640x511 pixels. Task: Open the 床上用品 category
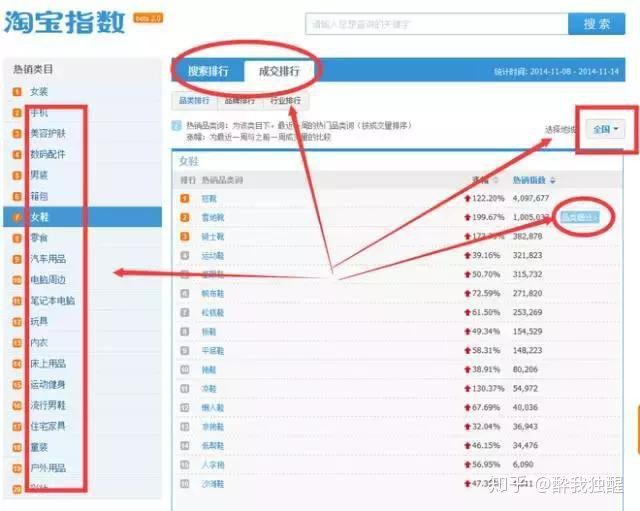tap(48, 363)
